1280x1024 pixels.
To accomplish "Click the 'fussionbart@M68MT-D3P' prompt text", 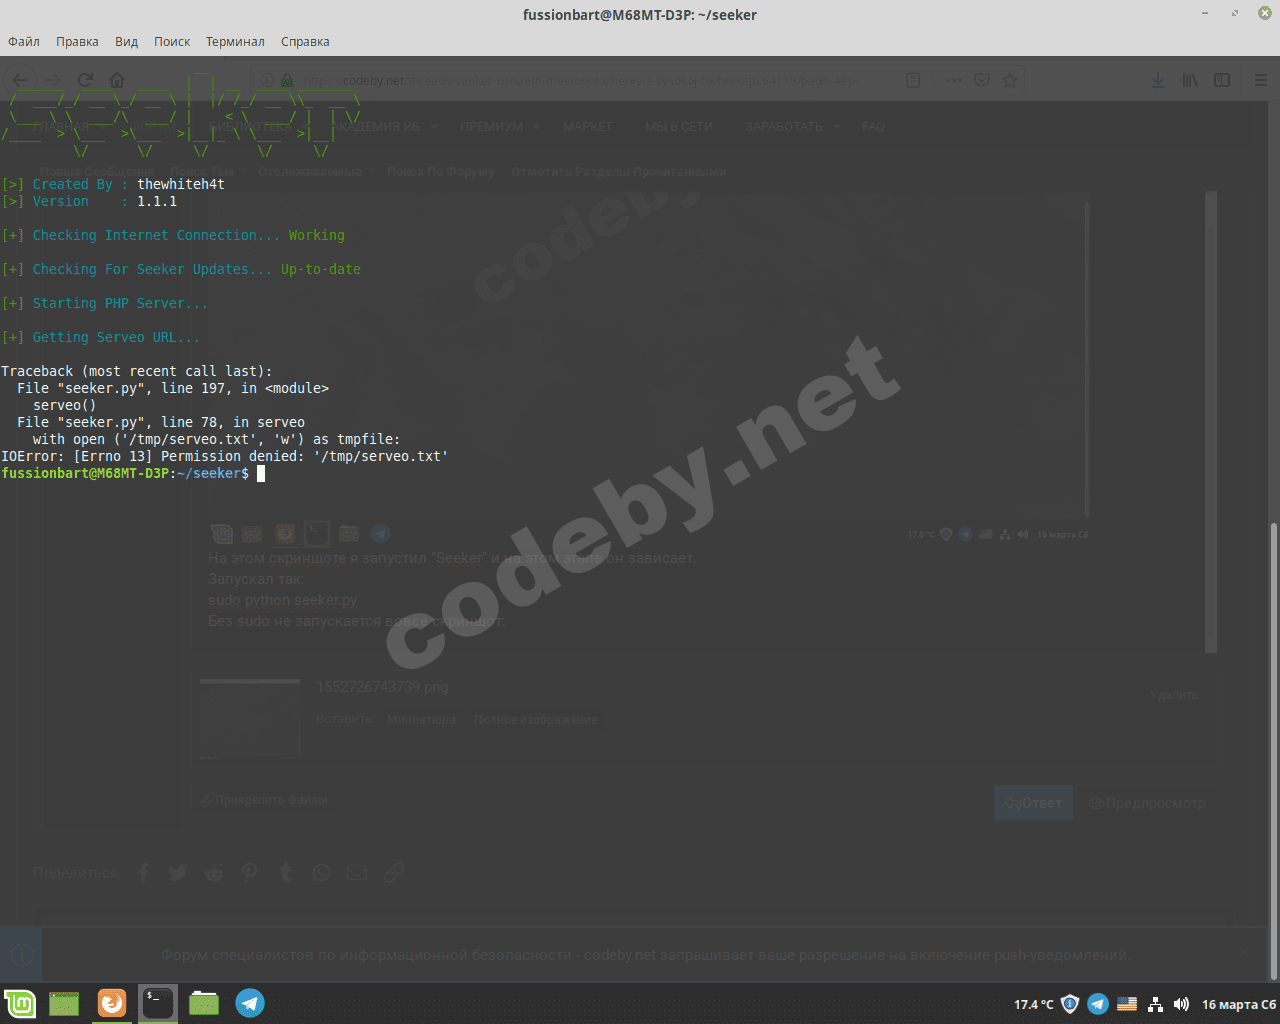I will (x=85, y=473).
